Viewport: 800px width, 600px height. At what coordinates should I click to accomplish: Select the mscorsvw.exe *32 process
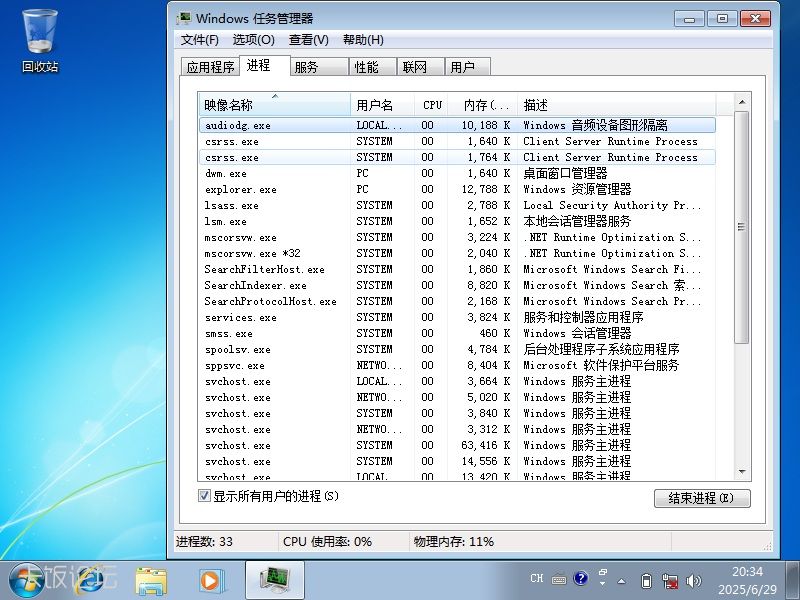457,253
